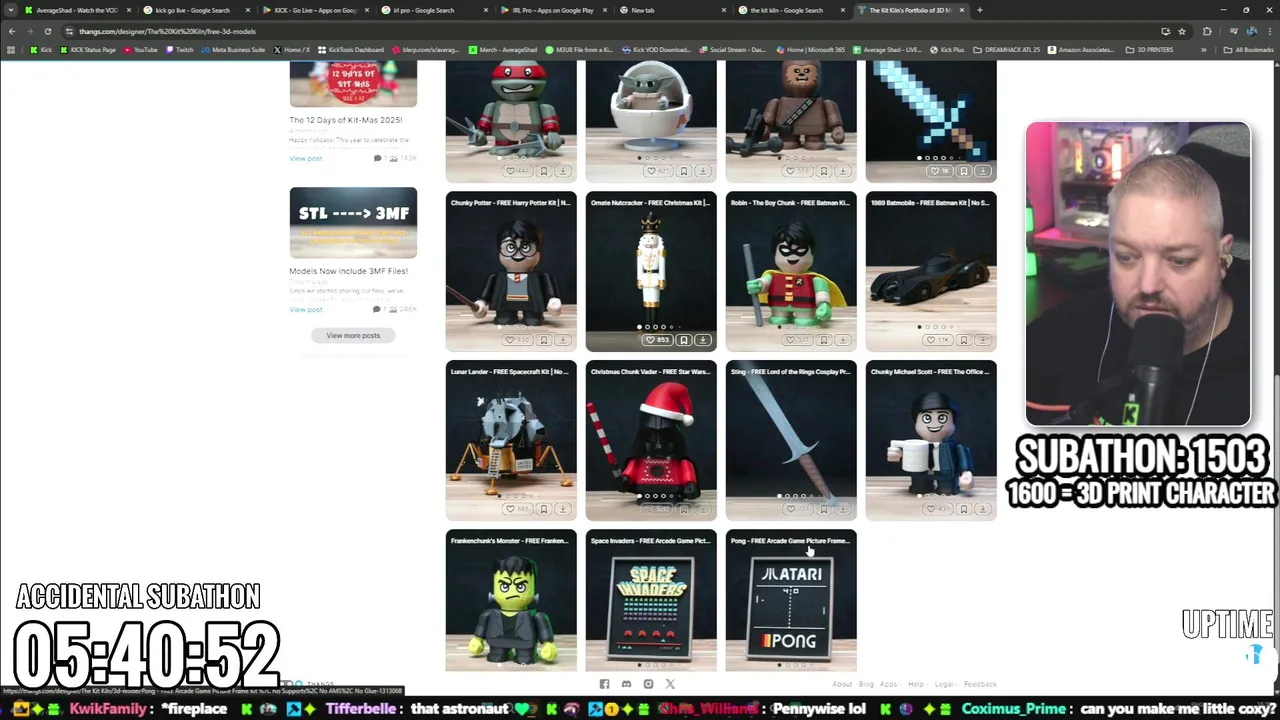Viewport: 1280px width, 720px height.
Task: Like the Ornate Nutcracker model
Action: pyautogui.click(x=657, y=340)
